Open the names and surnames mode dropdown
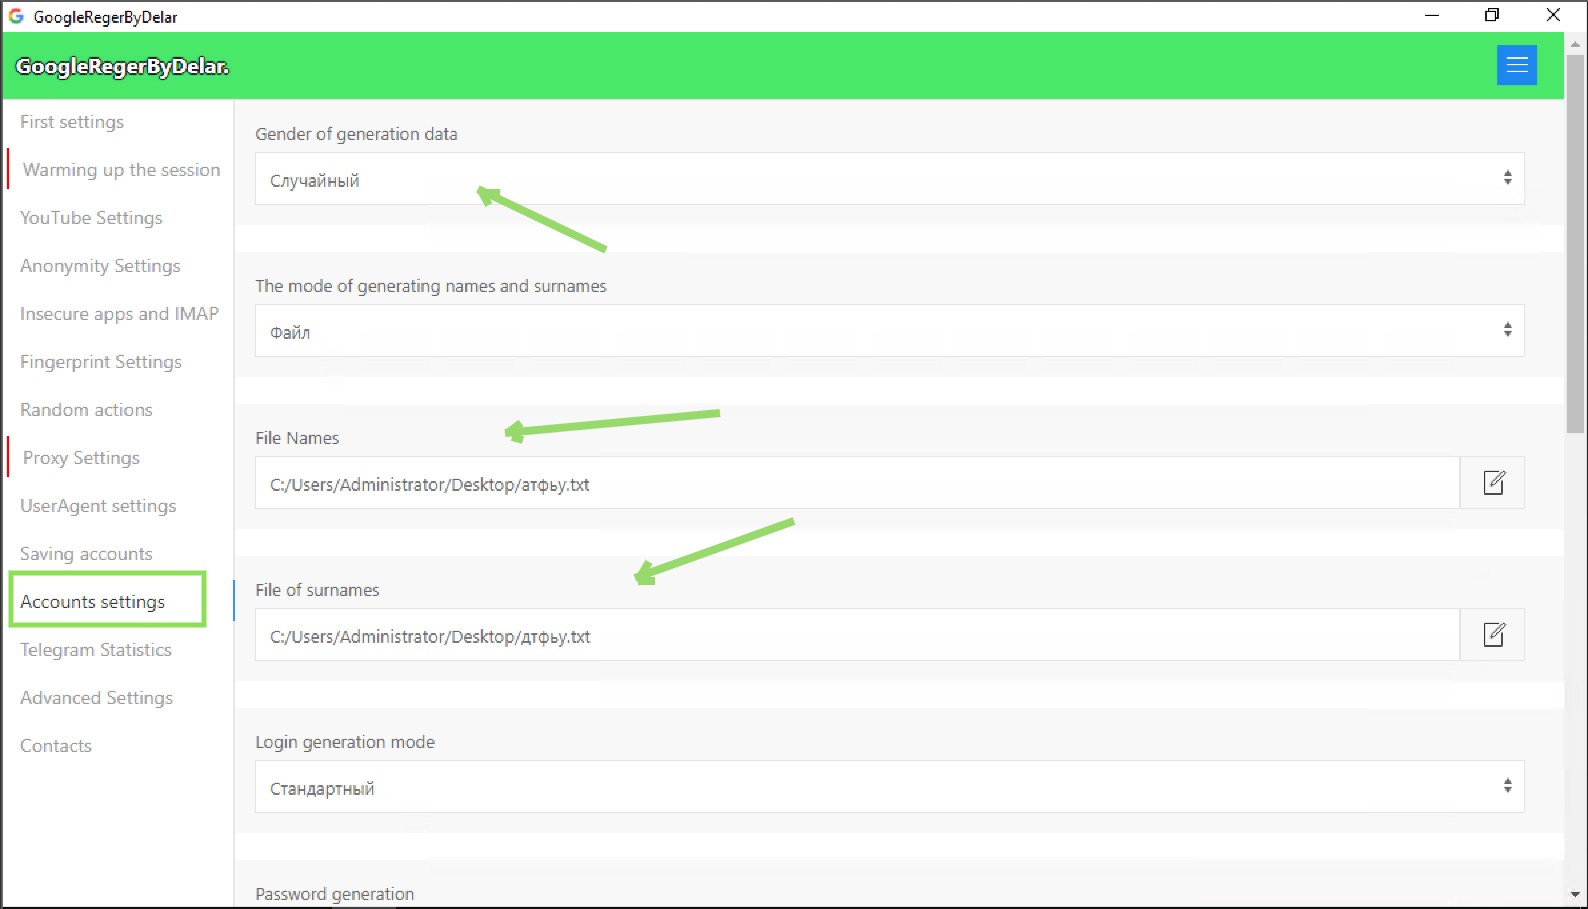Viewport: 1588px width, 909px height. click(889, 331)
